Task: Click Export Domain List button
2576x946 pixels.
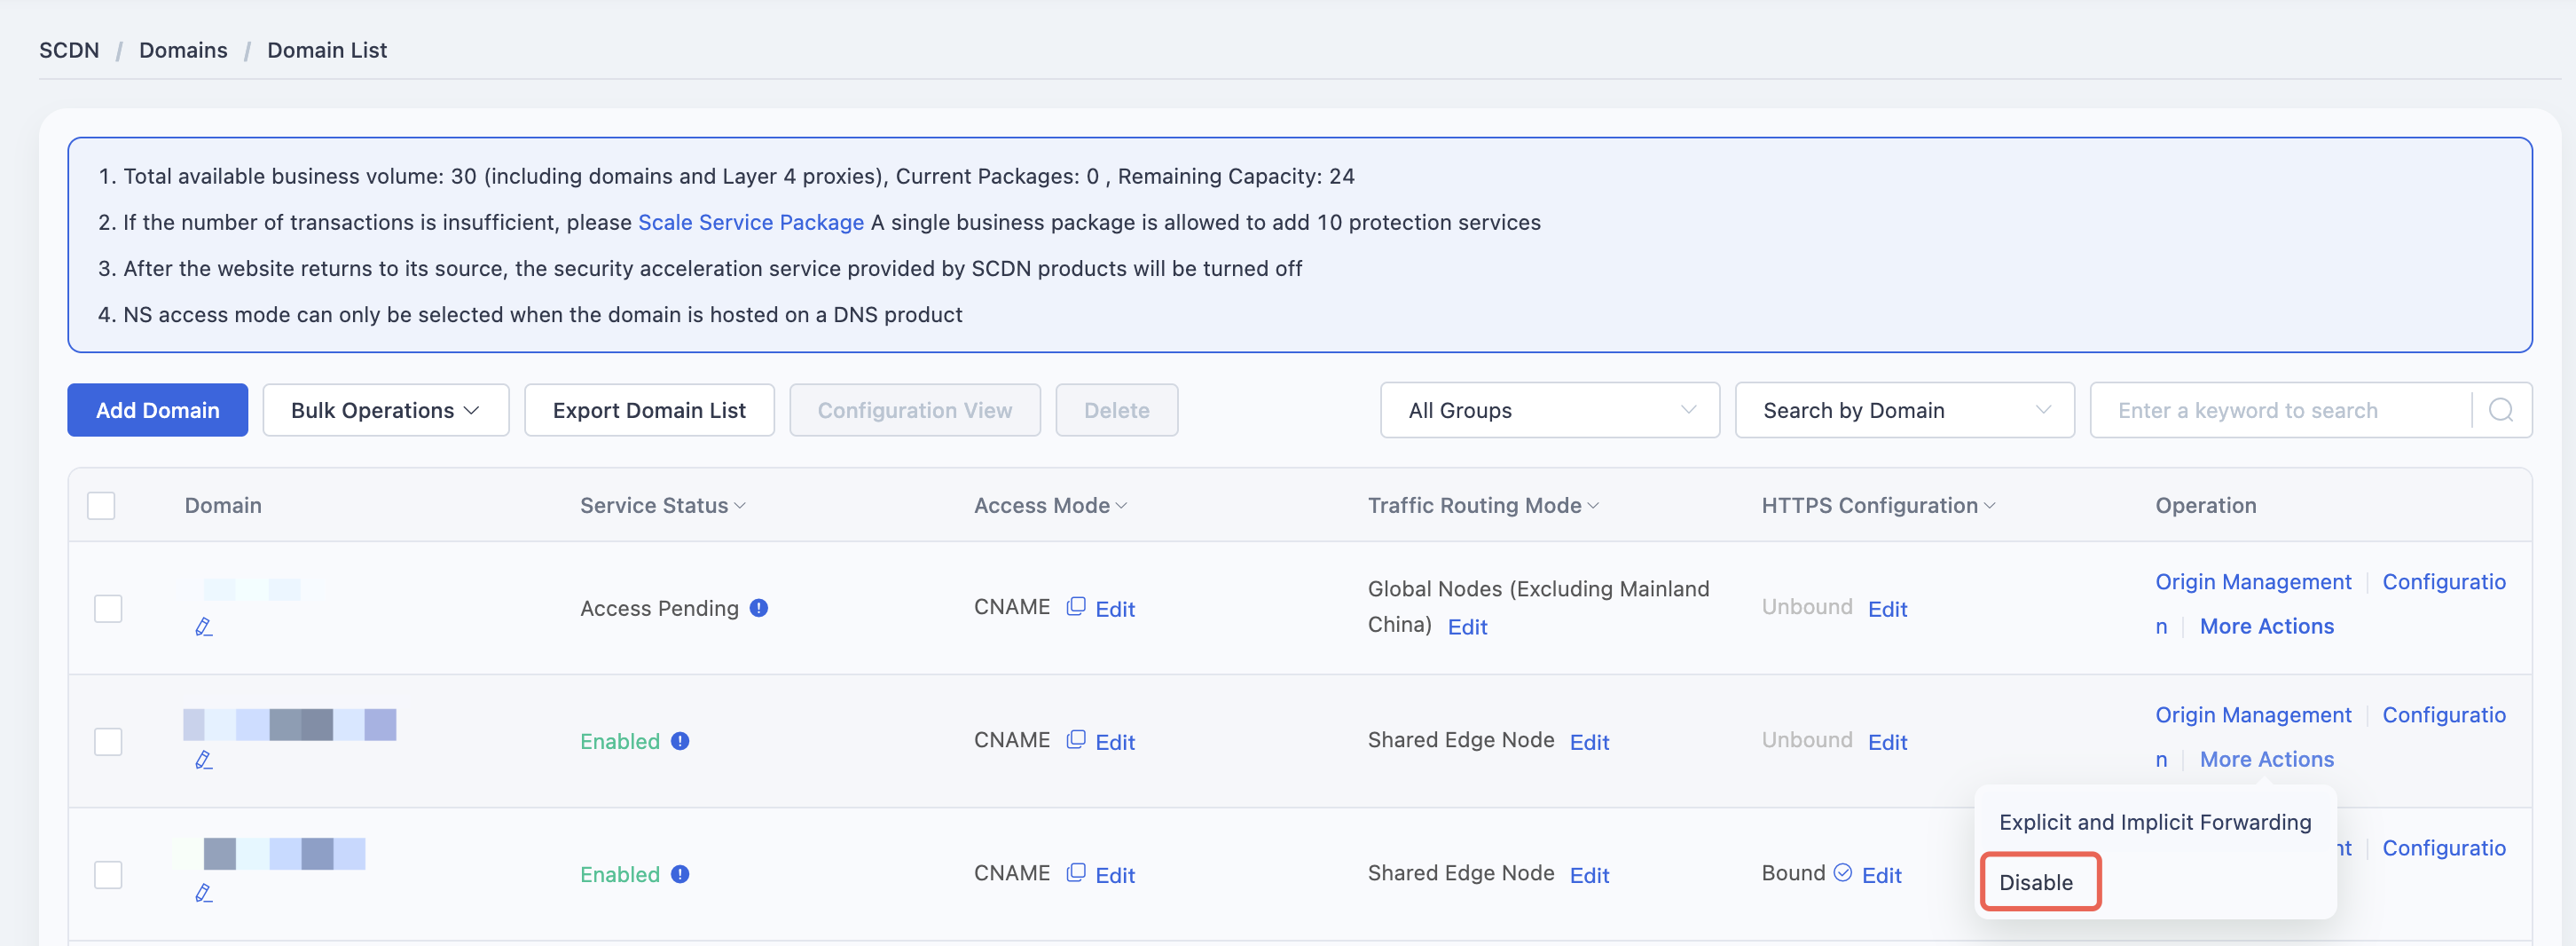Action: click(649, 410)
